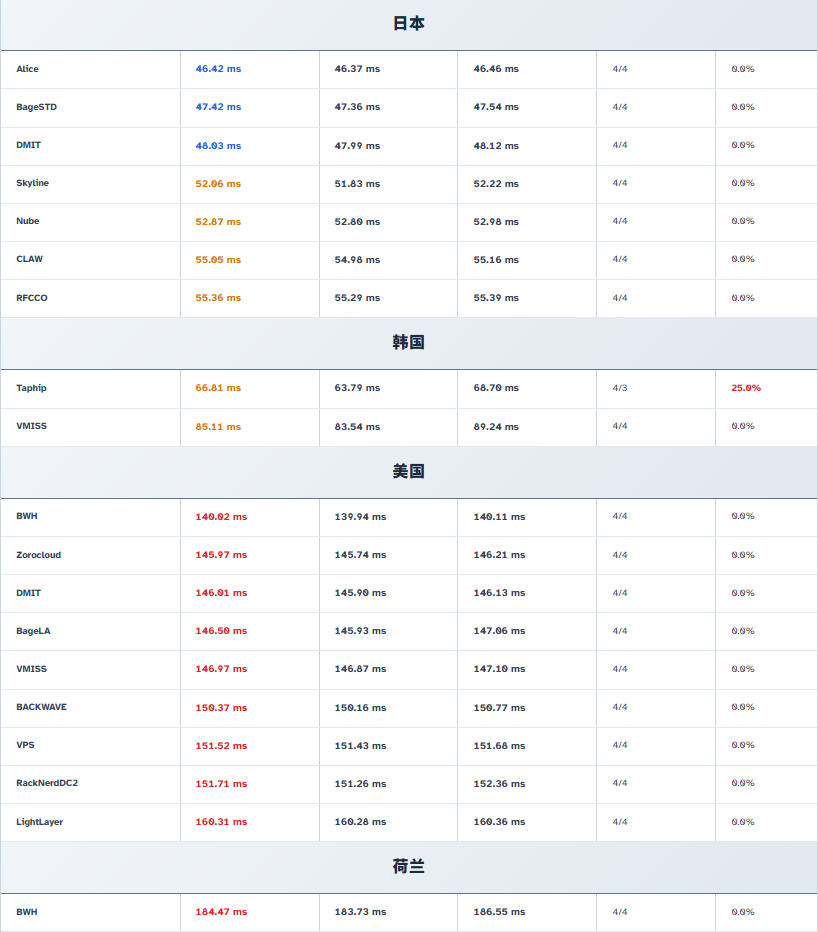Select VMISS in the 韩国 section
This screenshot has height=932, width=818.
[x=31, y=426]
